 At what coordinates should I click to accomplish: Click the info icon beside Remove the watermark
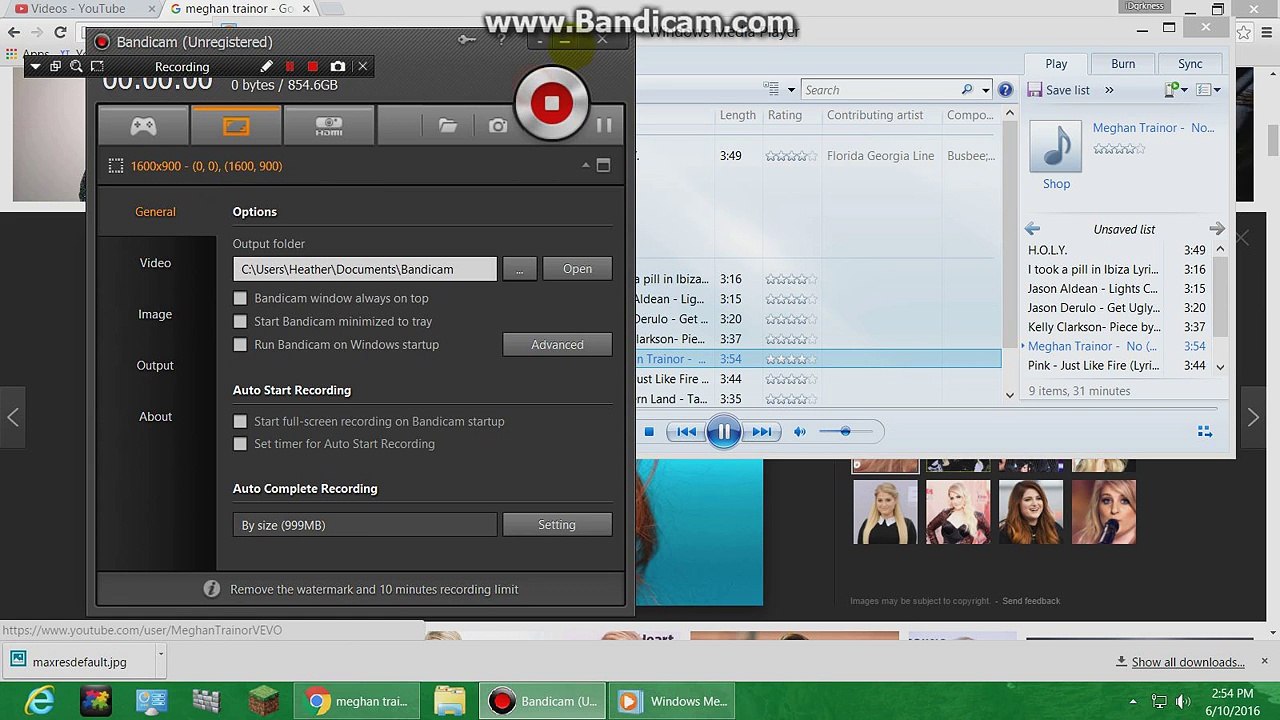(x=211, y=589)
